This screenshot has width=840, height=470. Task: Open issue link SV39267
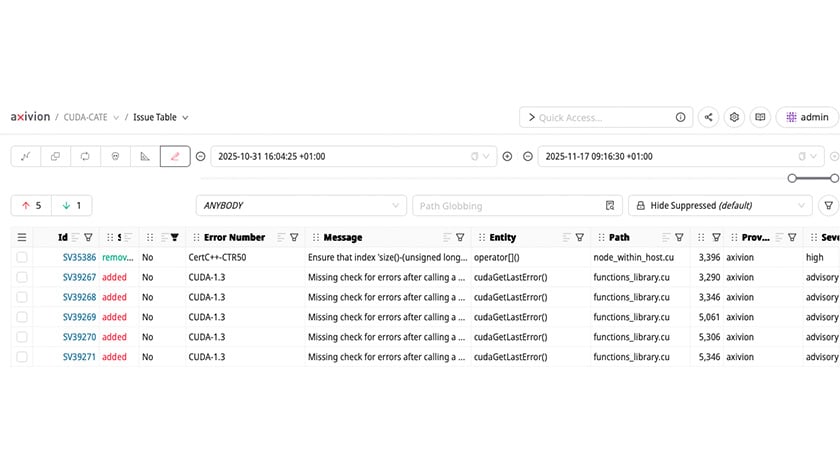pos(79,277)
